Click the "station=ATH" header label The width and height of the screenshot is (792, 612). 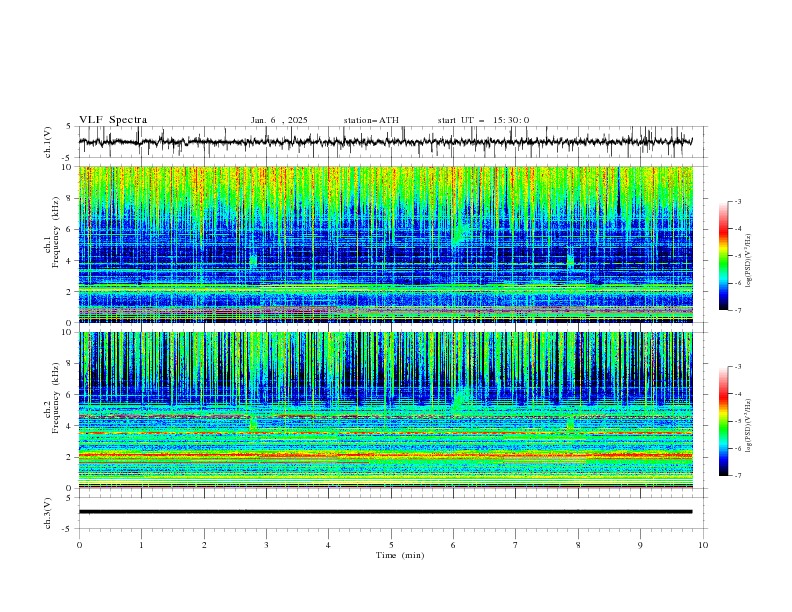[x=371, y=120]
